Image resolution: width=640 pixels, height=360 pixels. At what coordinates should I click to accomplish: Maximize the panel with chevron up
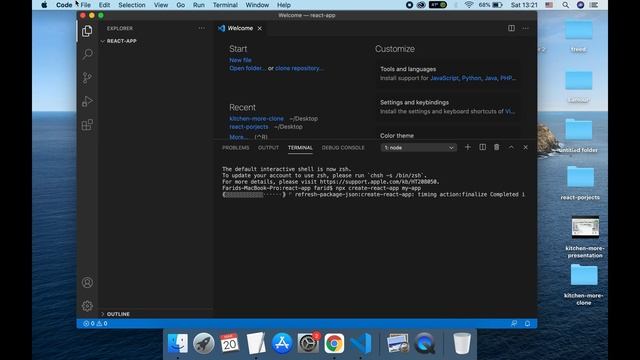click(x=511, y=147)
